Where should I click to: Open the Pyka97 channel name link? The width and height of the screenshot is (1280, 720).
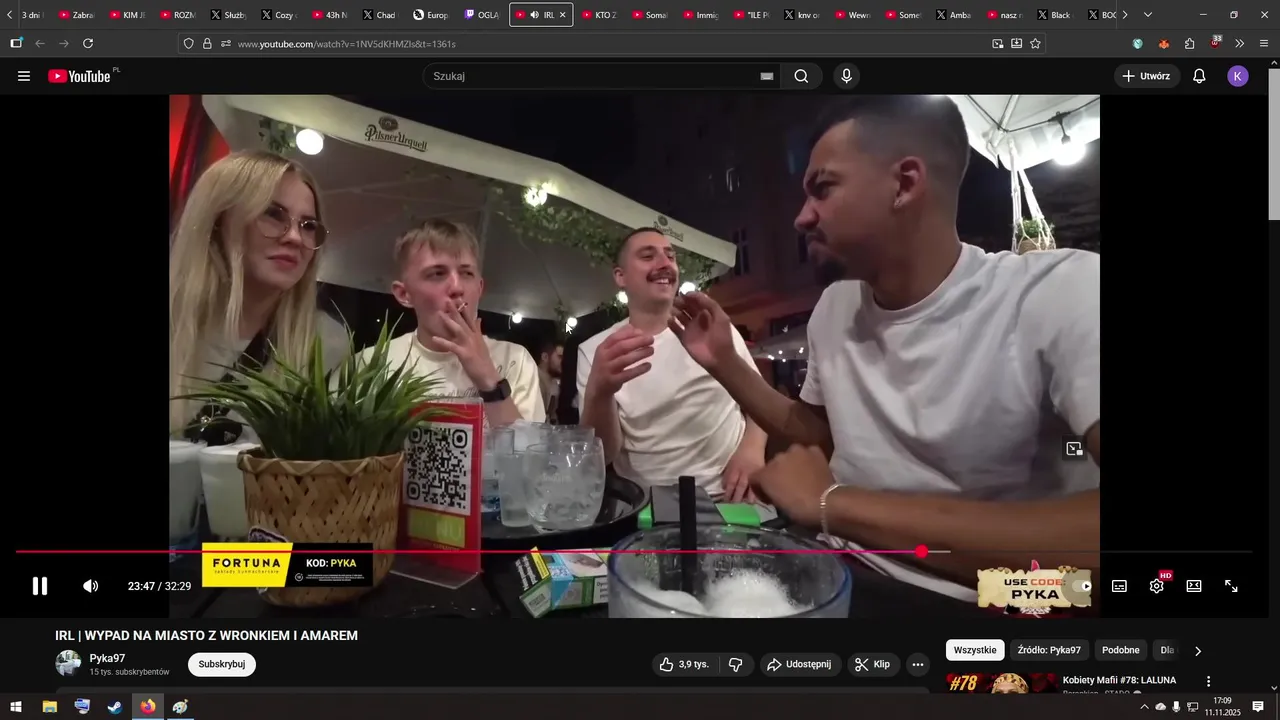[x=107, y=658]
